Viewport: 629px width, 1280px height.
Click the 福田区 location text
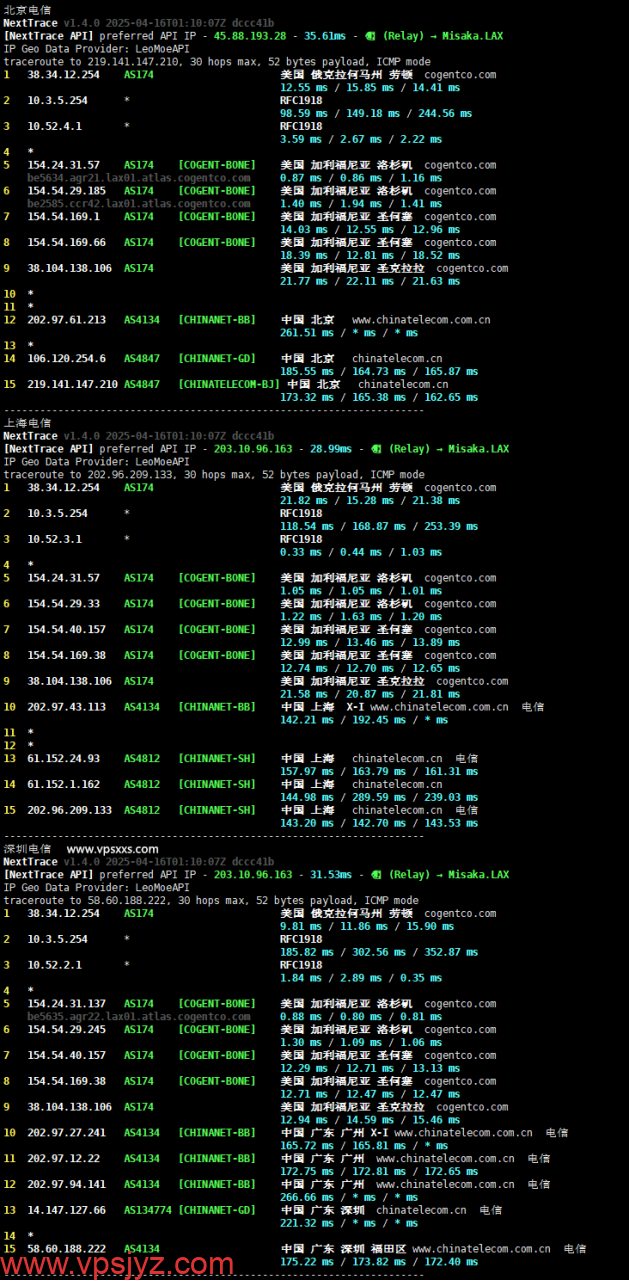pyautogui.click(x=388, y=1249)
